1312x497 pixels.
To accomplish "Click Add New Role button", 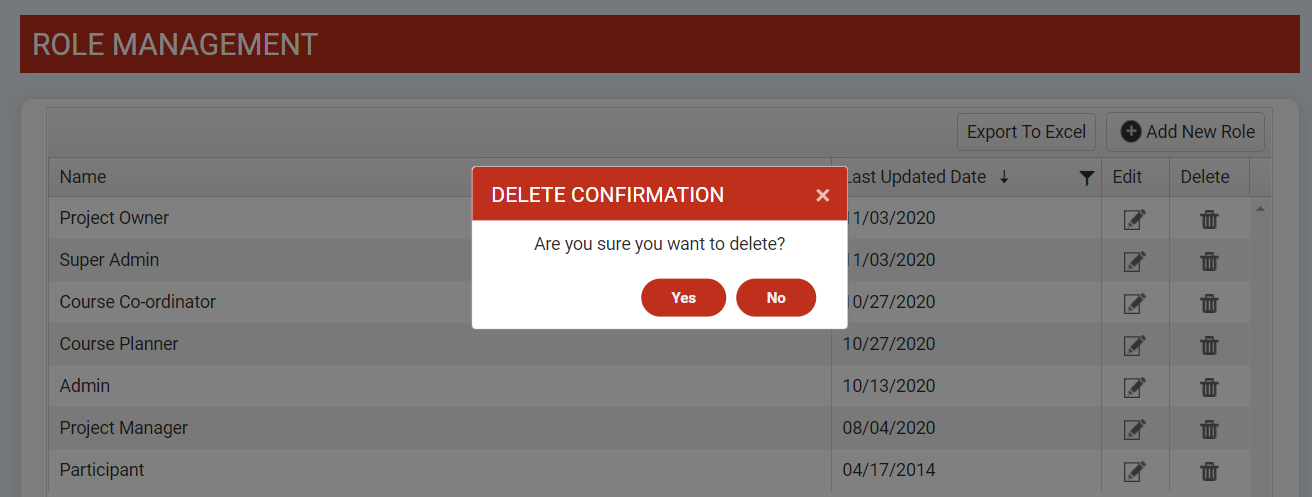I will pos(1186,132).
